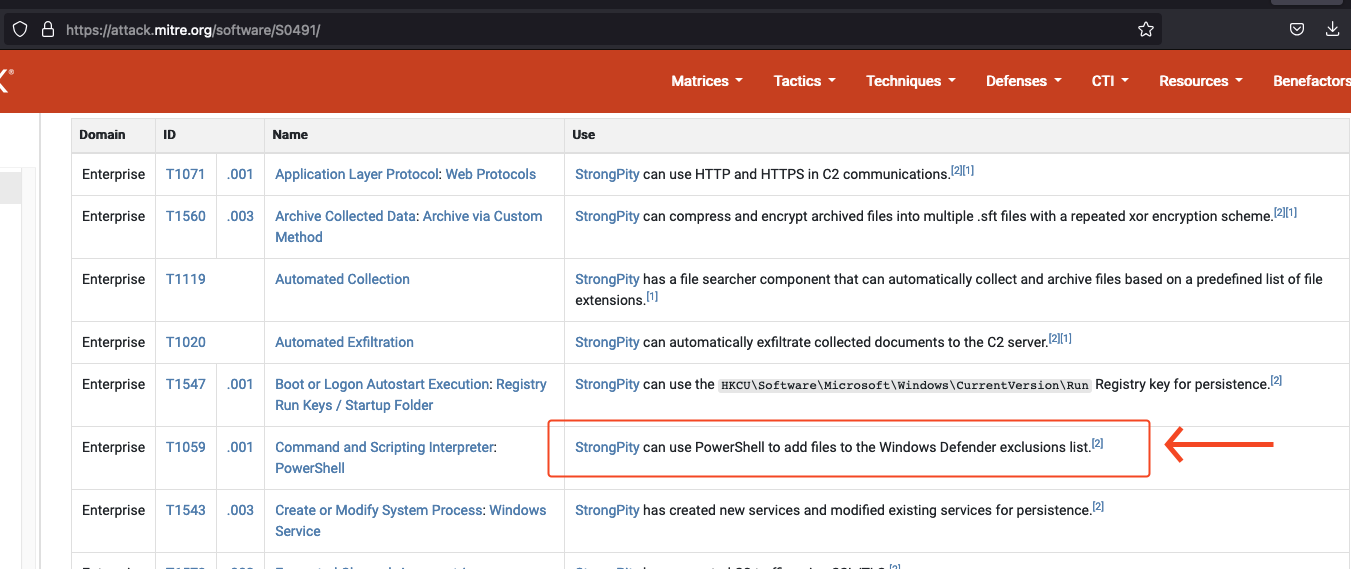This screenshot has height=569, width=1351.
Task: Open the Web Protocols link
Action: point(491,174)
